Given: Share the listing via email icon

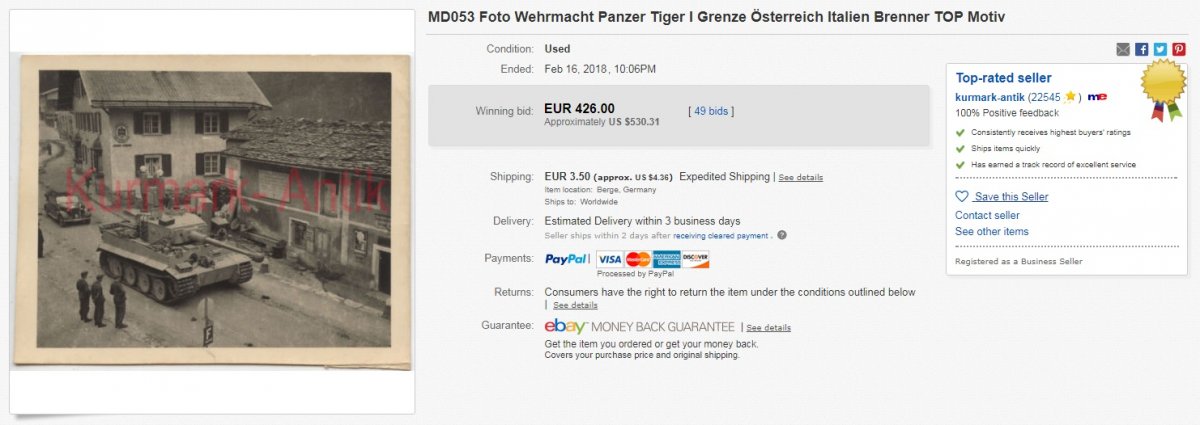Looking at the screenshot, I should pos(1123,49).
